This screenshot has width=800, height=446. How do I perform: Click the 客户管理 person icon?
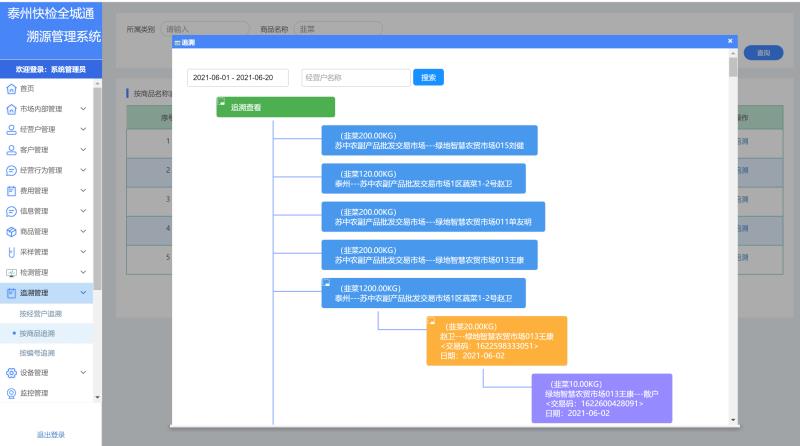11,149
